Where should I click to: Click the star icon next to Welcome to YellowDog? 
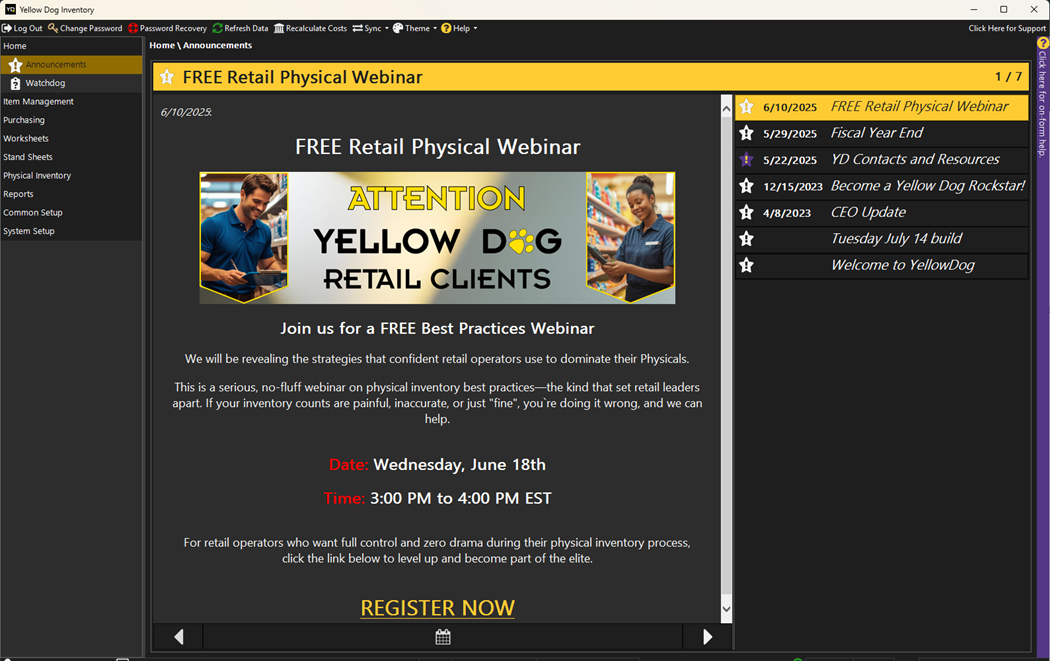(747, 265)
